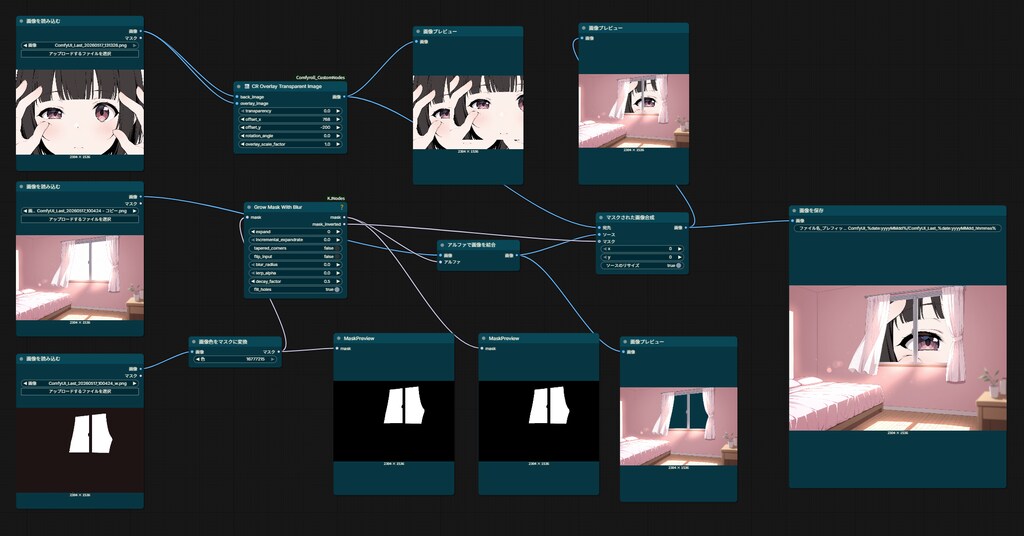Increase blur_radius value with right arrow

click(x=338, y=264)
